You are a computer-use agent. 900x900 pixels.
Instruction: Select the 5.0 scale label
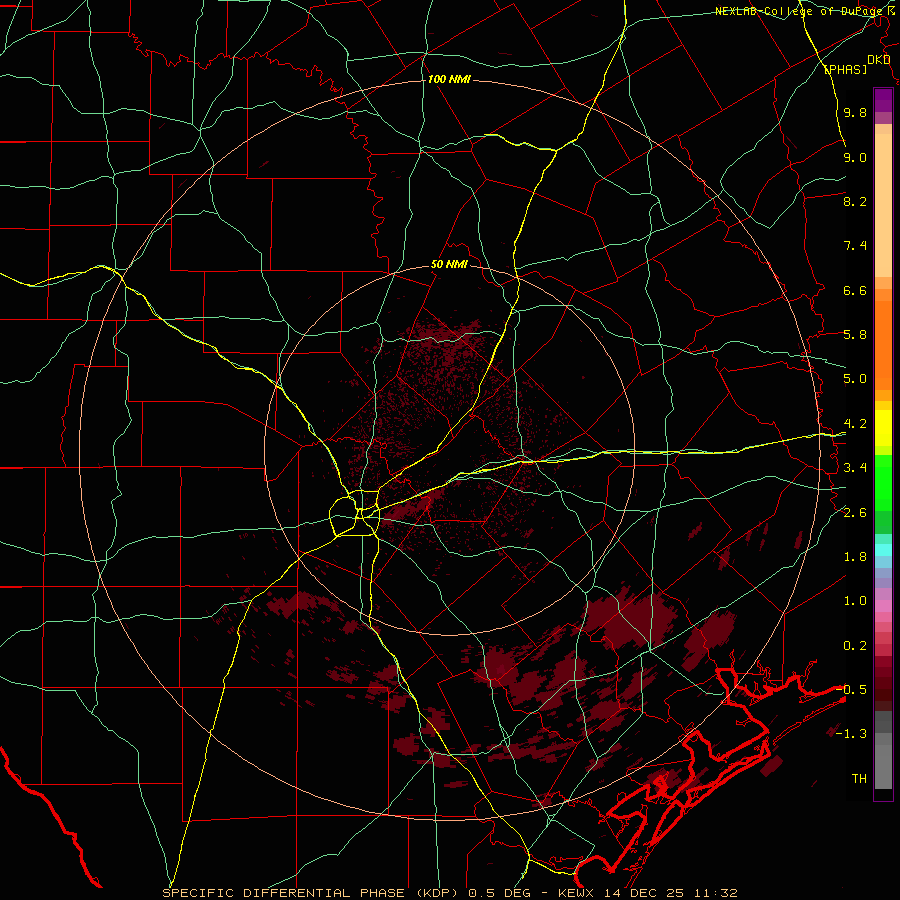click(855, 379)
